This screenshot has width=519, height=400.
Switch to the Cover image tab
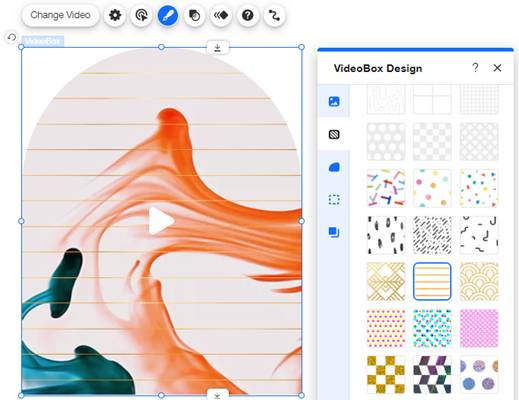(x=334, y=101)
